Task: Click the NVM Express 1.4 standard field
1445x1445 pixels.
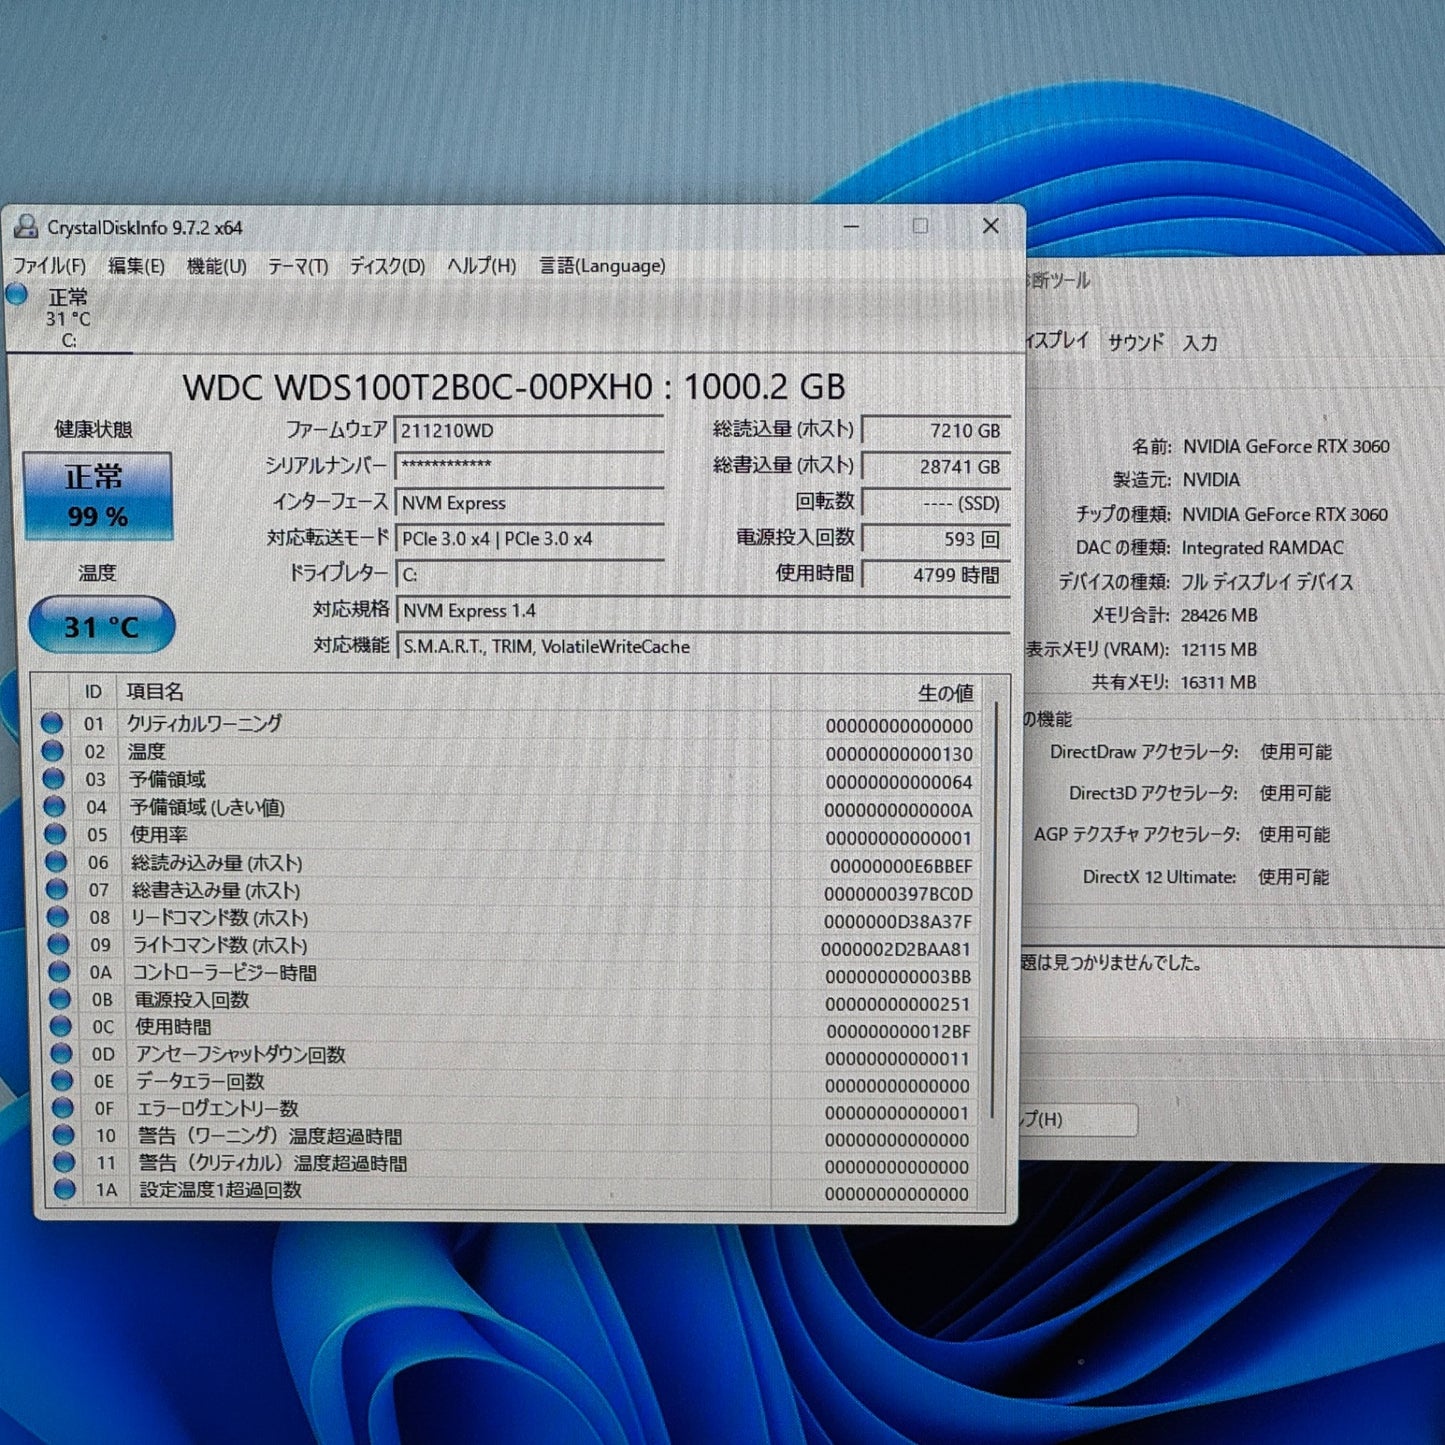Action: click(x=703, y=610)
